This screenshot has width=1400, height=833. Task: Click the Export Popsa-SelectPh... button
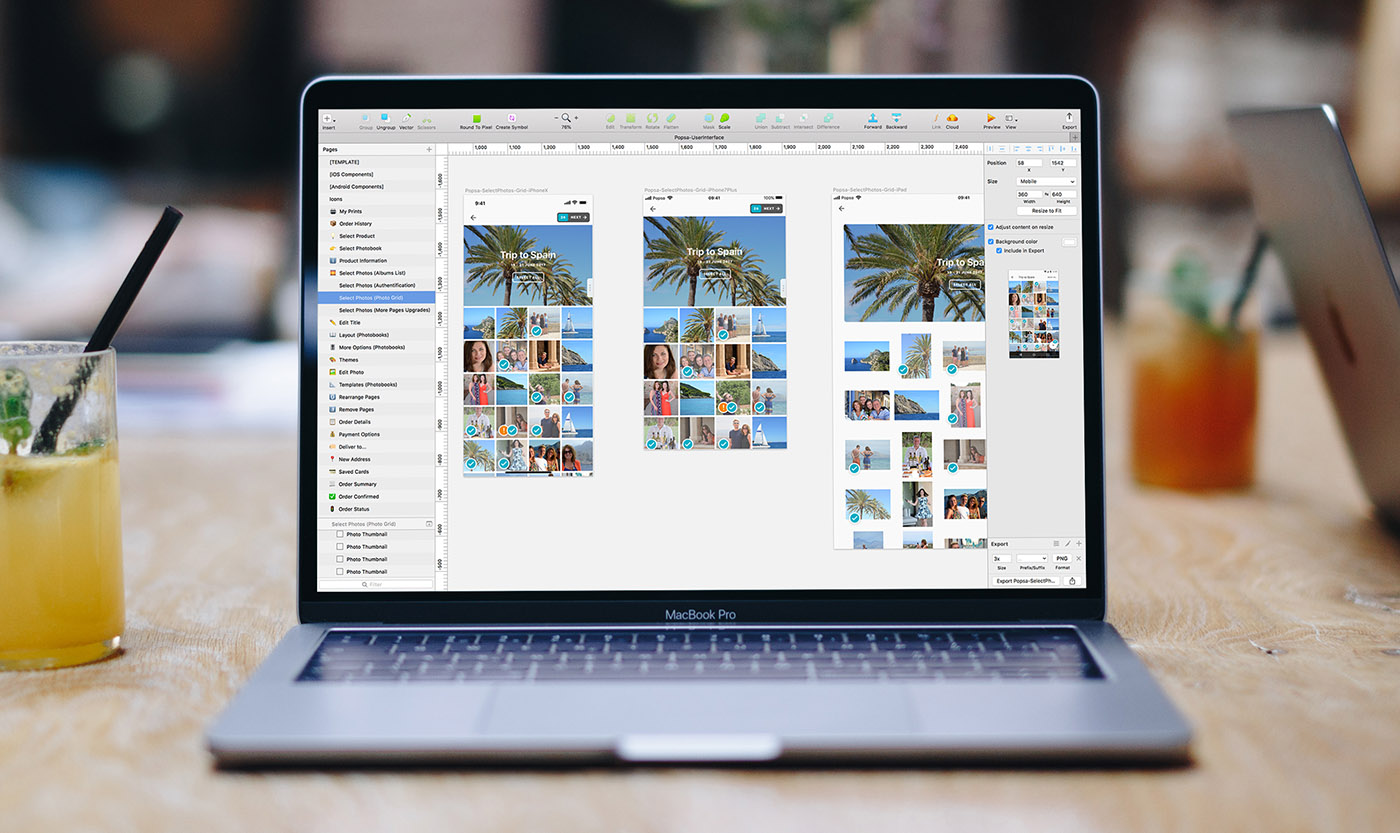(1026, 580)
